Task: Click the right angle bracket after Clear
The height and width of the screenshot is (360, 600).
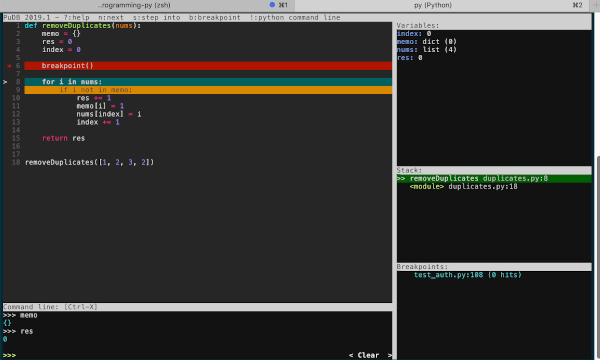Action: pyautogui.click(x=390, y=355)
